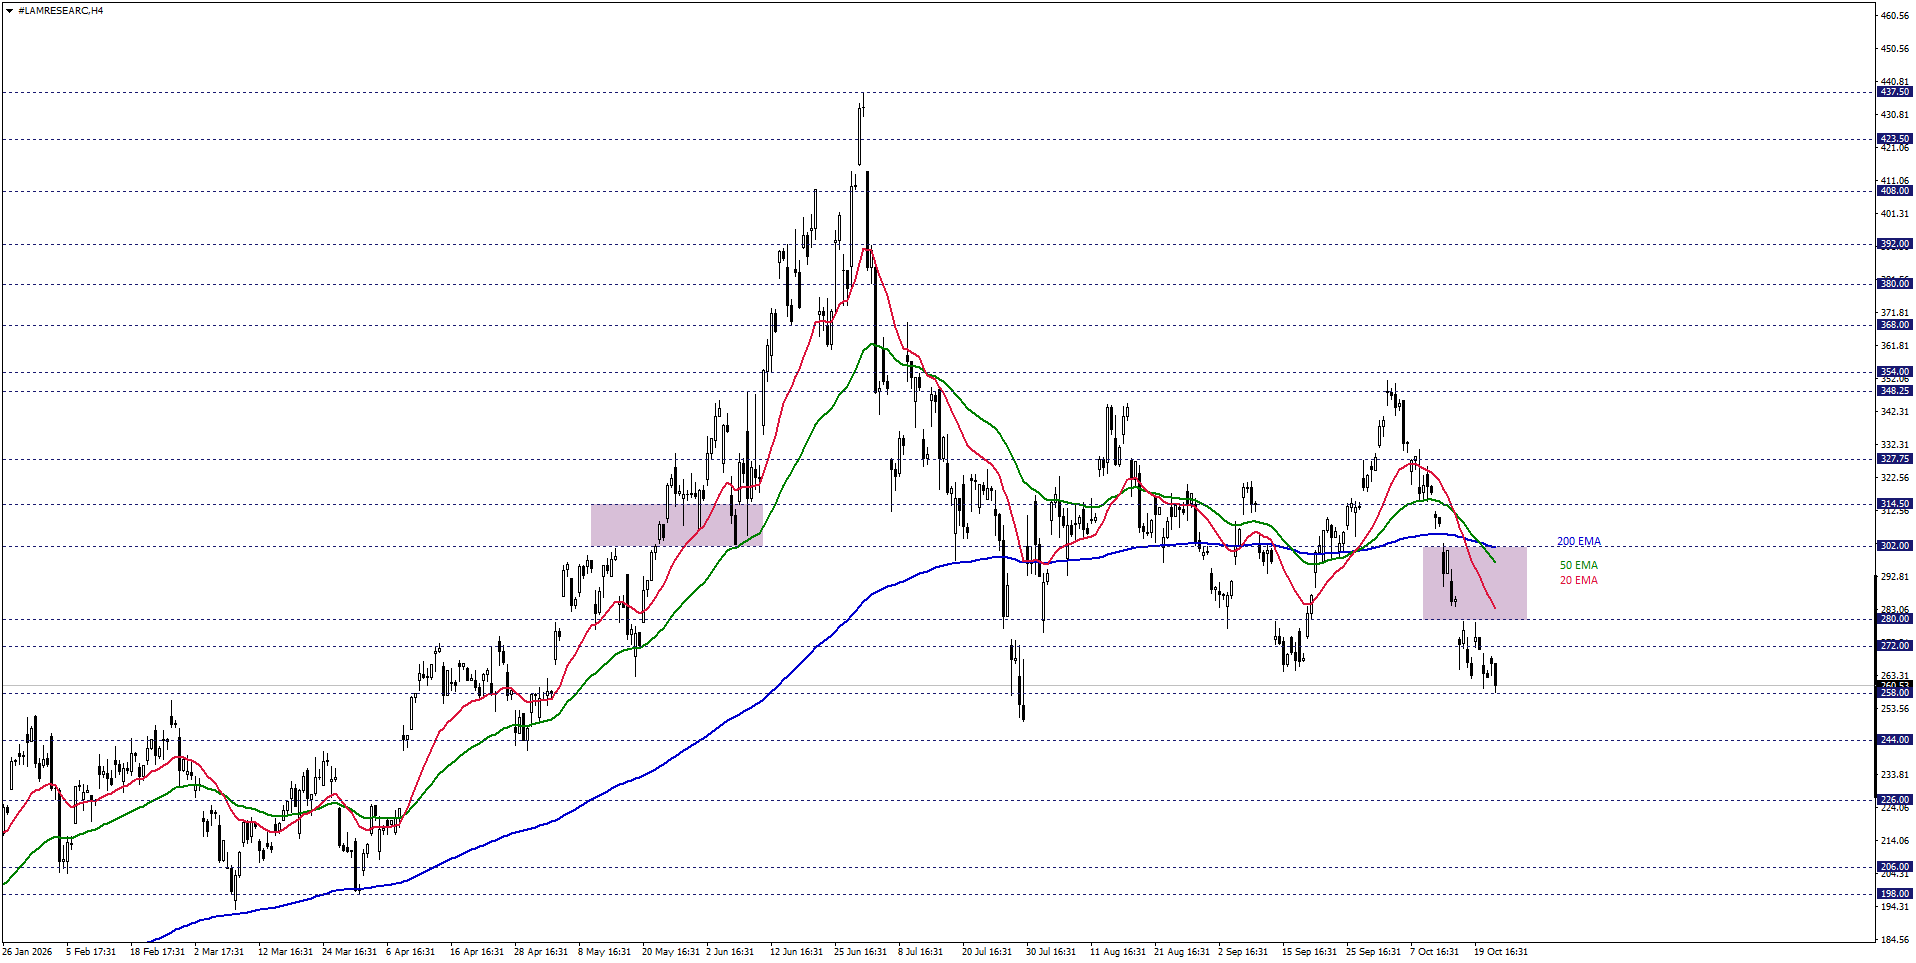Click the 25 Jun 16:31 time axis label
Image resolution: width=1916 pixels, height=963 pixels.
point(860,951)
